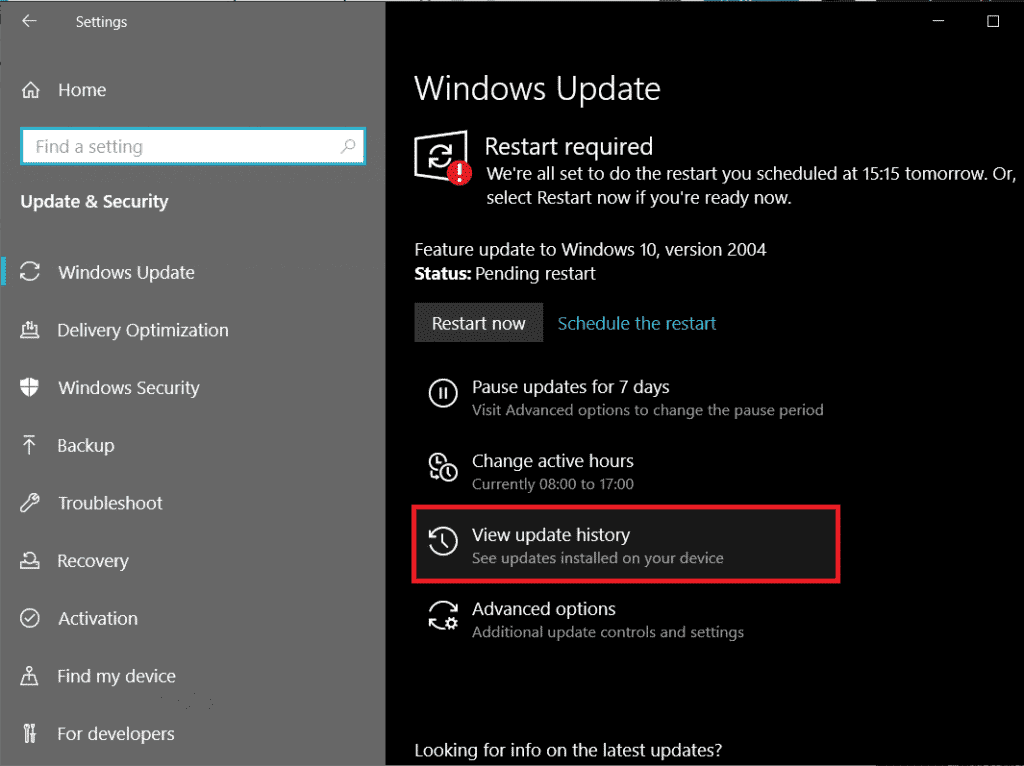Open Windows Update from the sidebar
1024x766 pixels.
click(126, 272)
